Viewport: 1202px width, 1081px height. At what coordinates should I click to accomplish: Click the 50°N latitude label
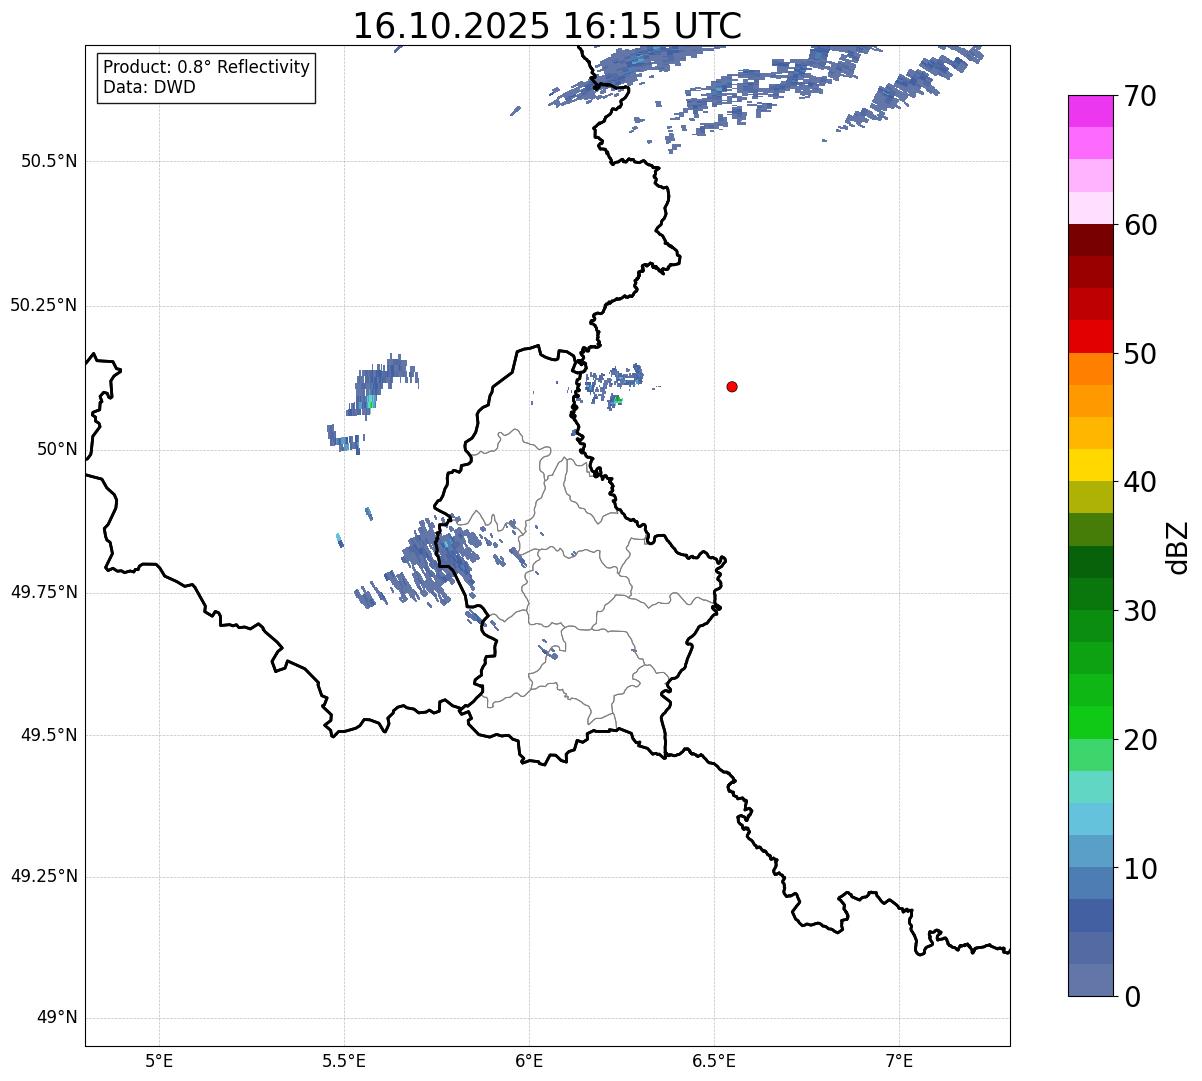tap(57, 449)
